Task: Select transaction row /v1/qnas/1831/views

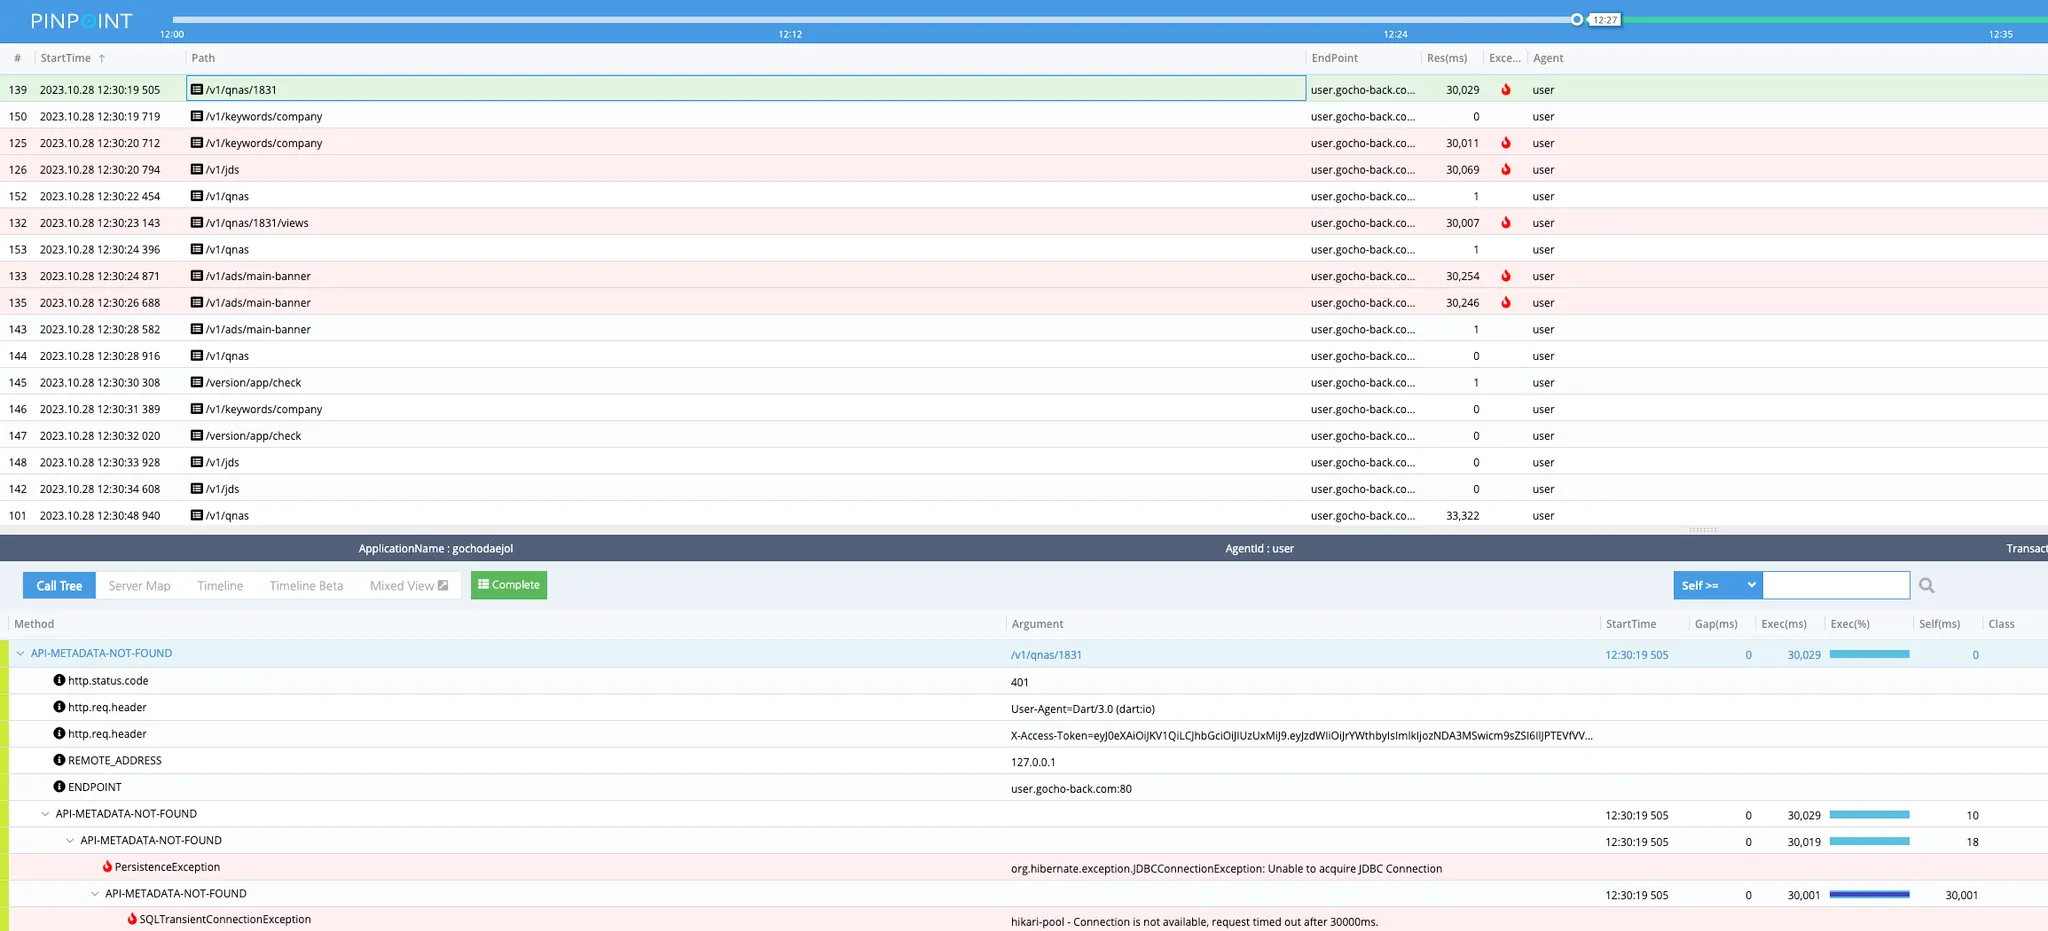Action: pyautogui.click(x=1024, y=222)
